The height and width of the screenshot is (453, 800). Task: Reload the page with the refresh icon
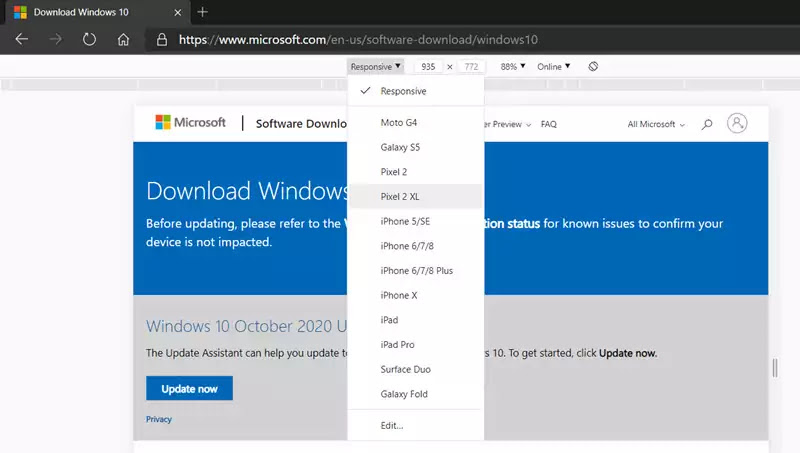coord(89,39)
